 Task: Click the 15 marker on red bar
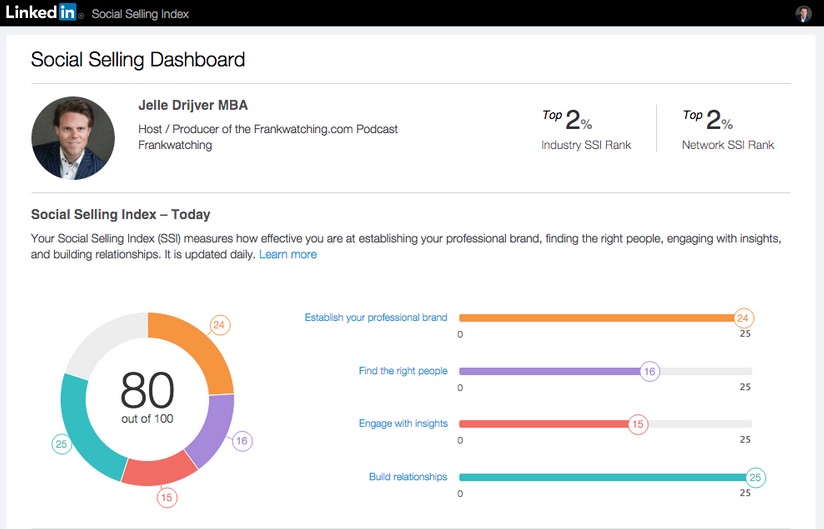[637, 424]
